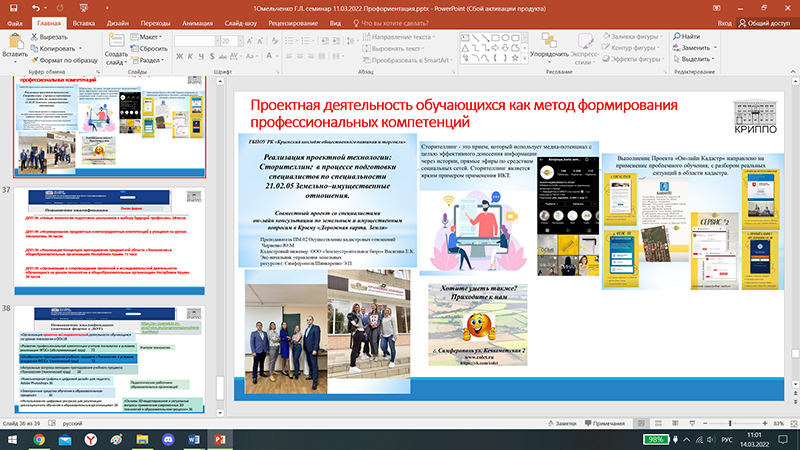Toggle Bold (Ж) formatting
Viewport: 800px width, 450px height.
coord(179,56)
